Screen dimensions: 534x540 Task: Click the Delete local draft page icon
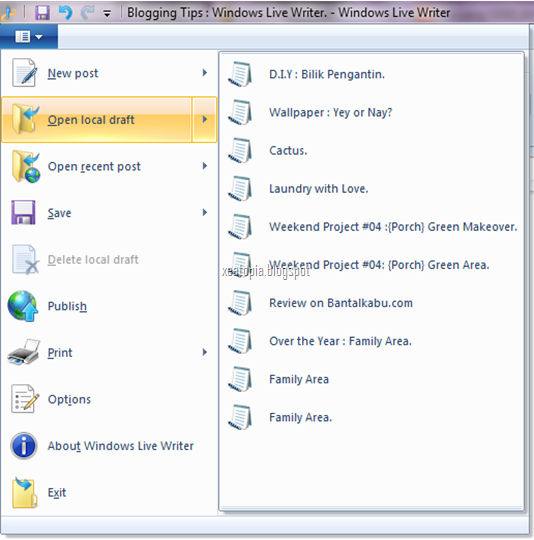[x=25, y=260]
